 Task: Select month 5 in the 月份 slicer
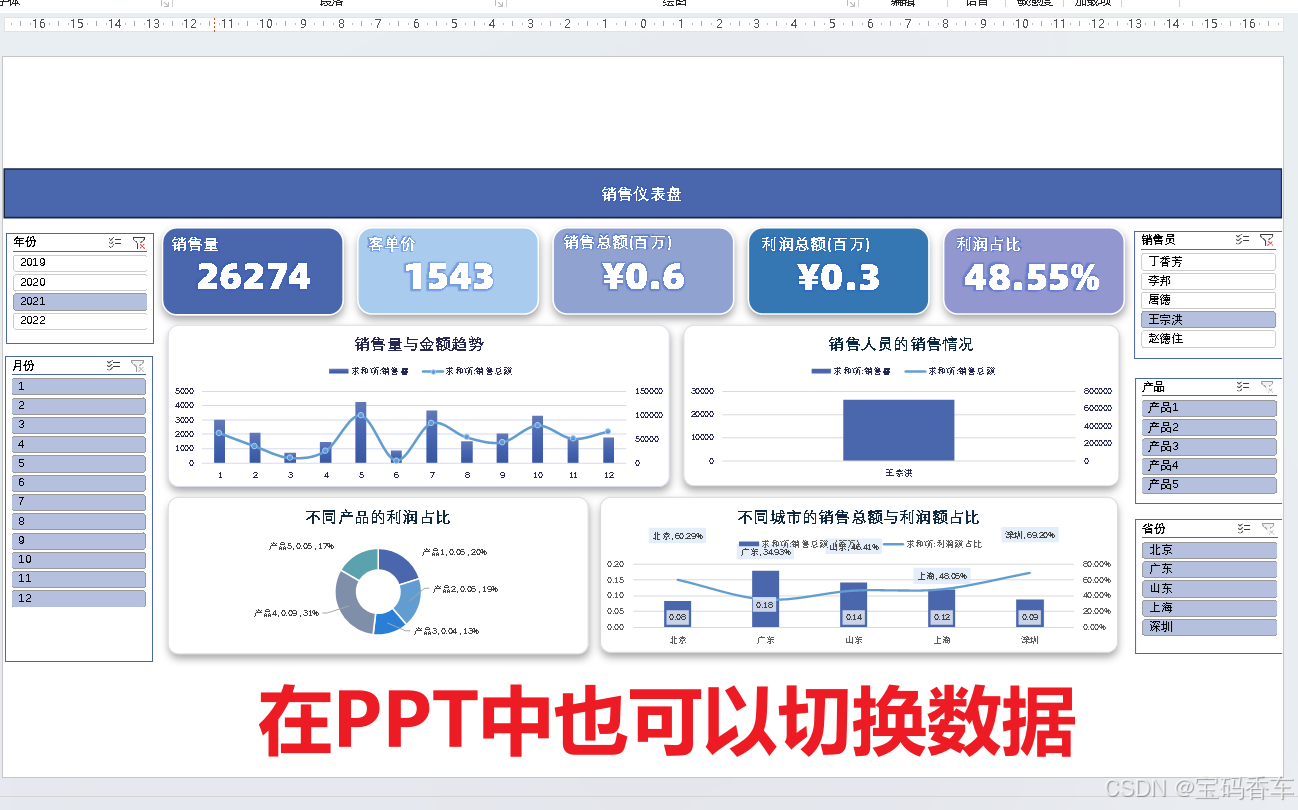click(x=79, y=463)
